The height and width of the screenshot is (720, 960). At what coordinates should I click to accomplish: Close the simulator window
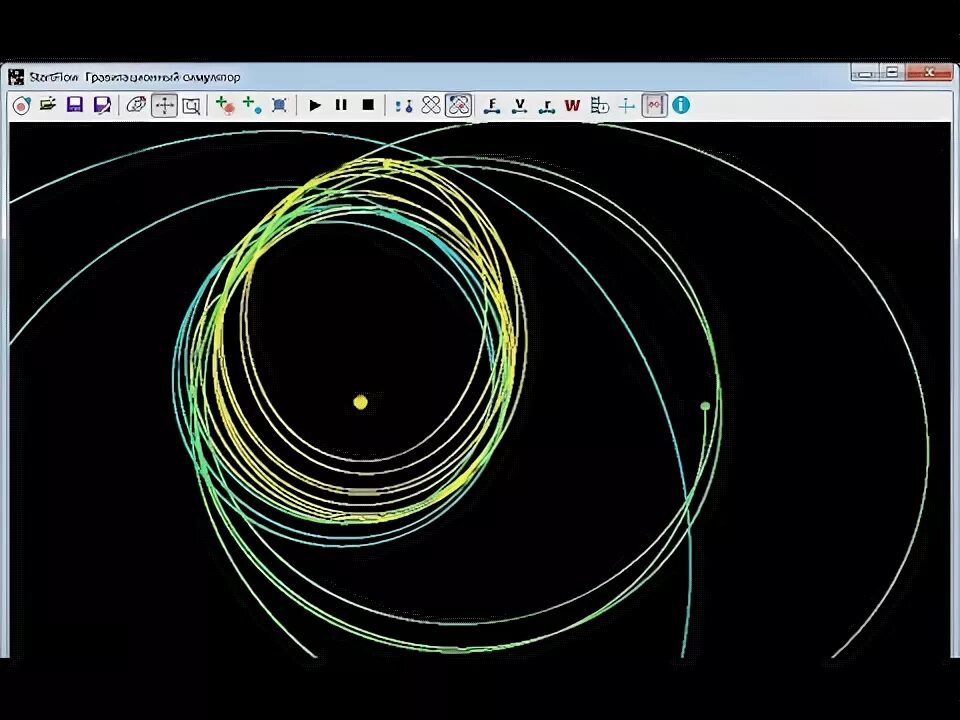tap(929, 73)
